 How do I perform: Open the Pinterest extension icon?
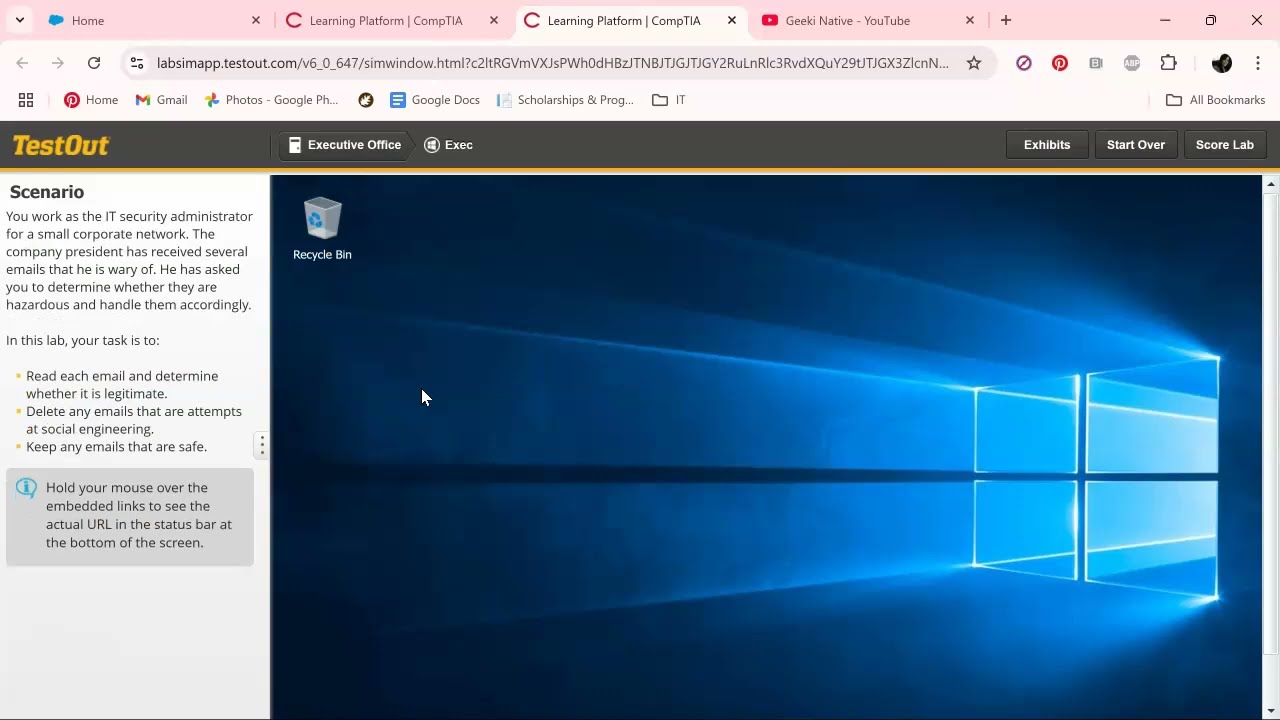click(1060, 63)
